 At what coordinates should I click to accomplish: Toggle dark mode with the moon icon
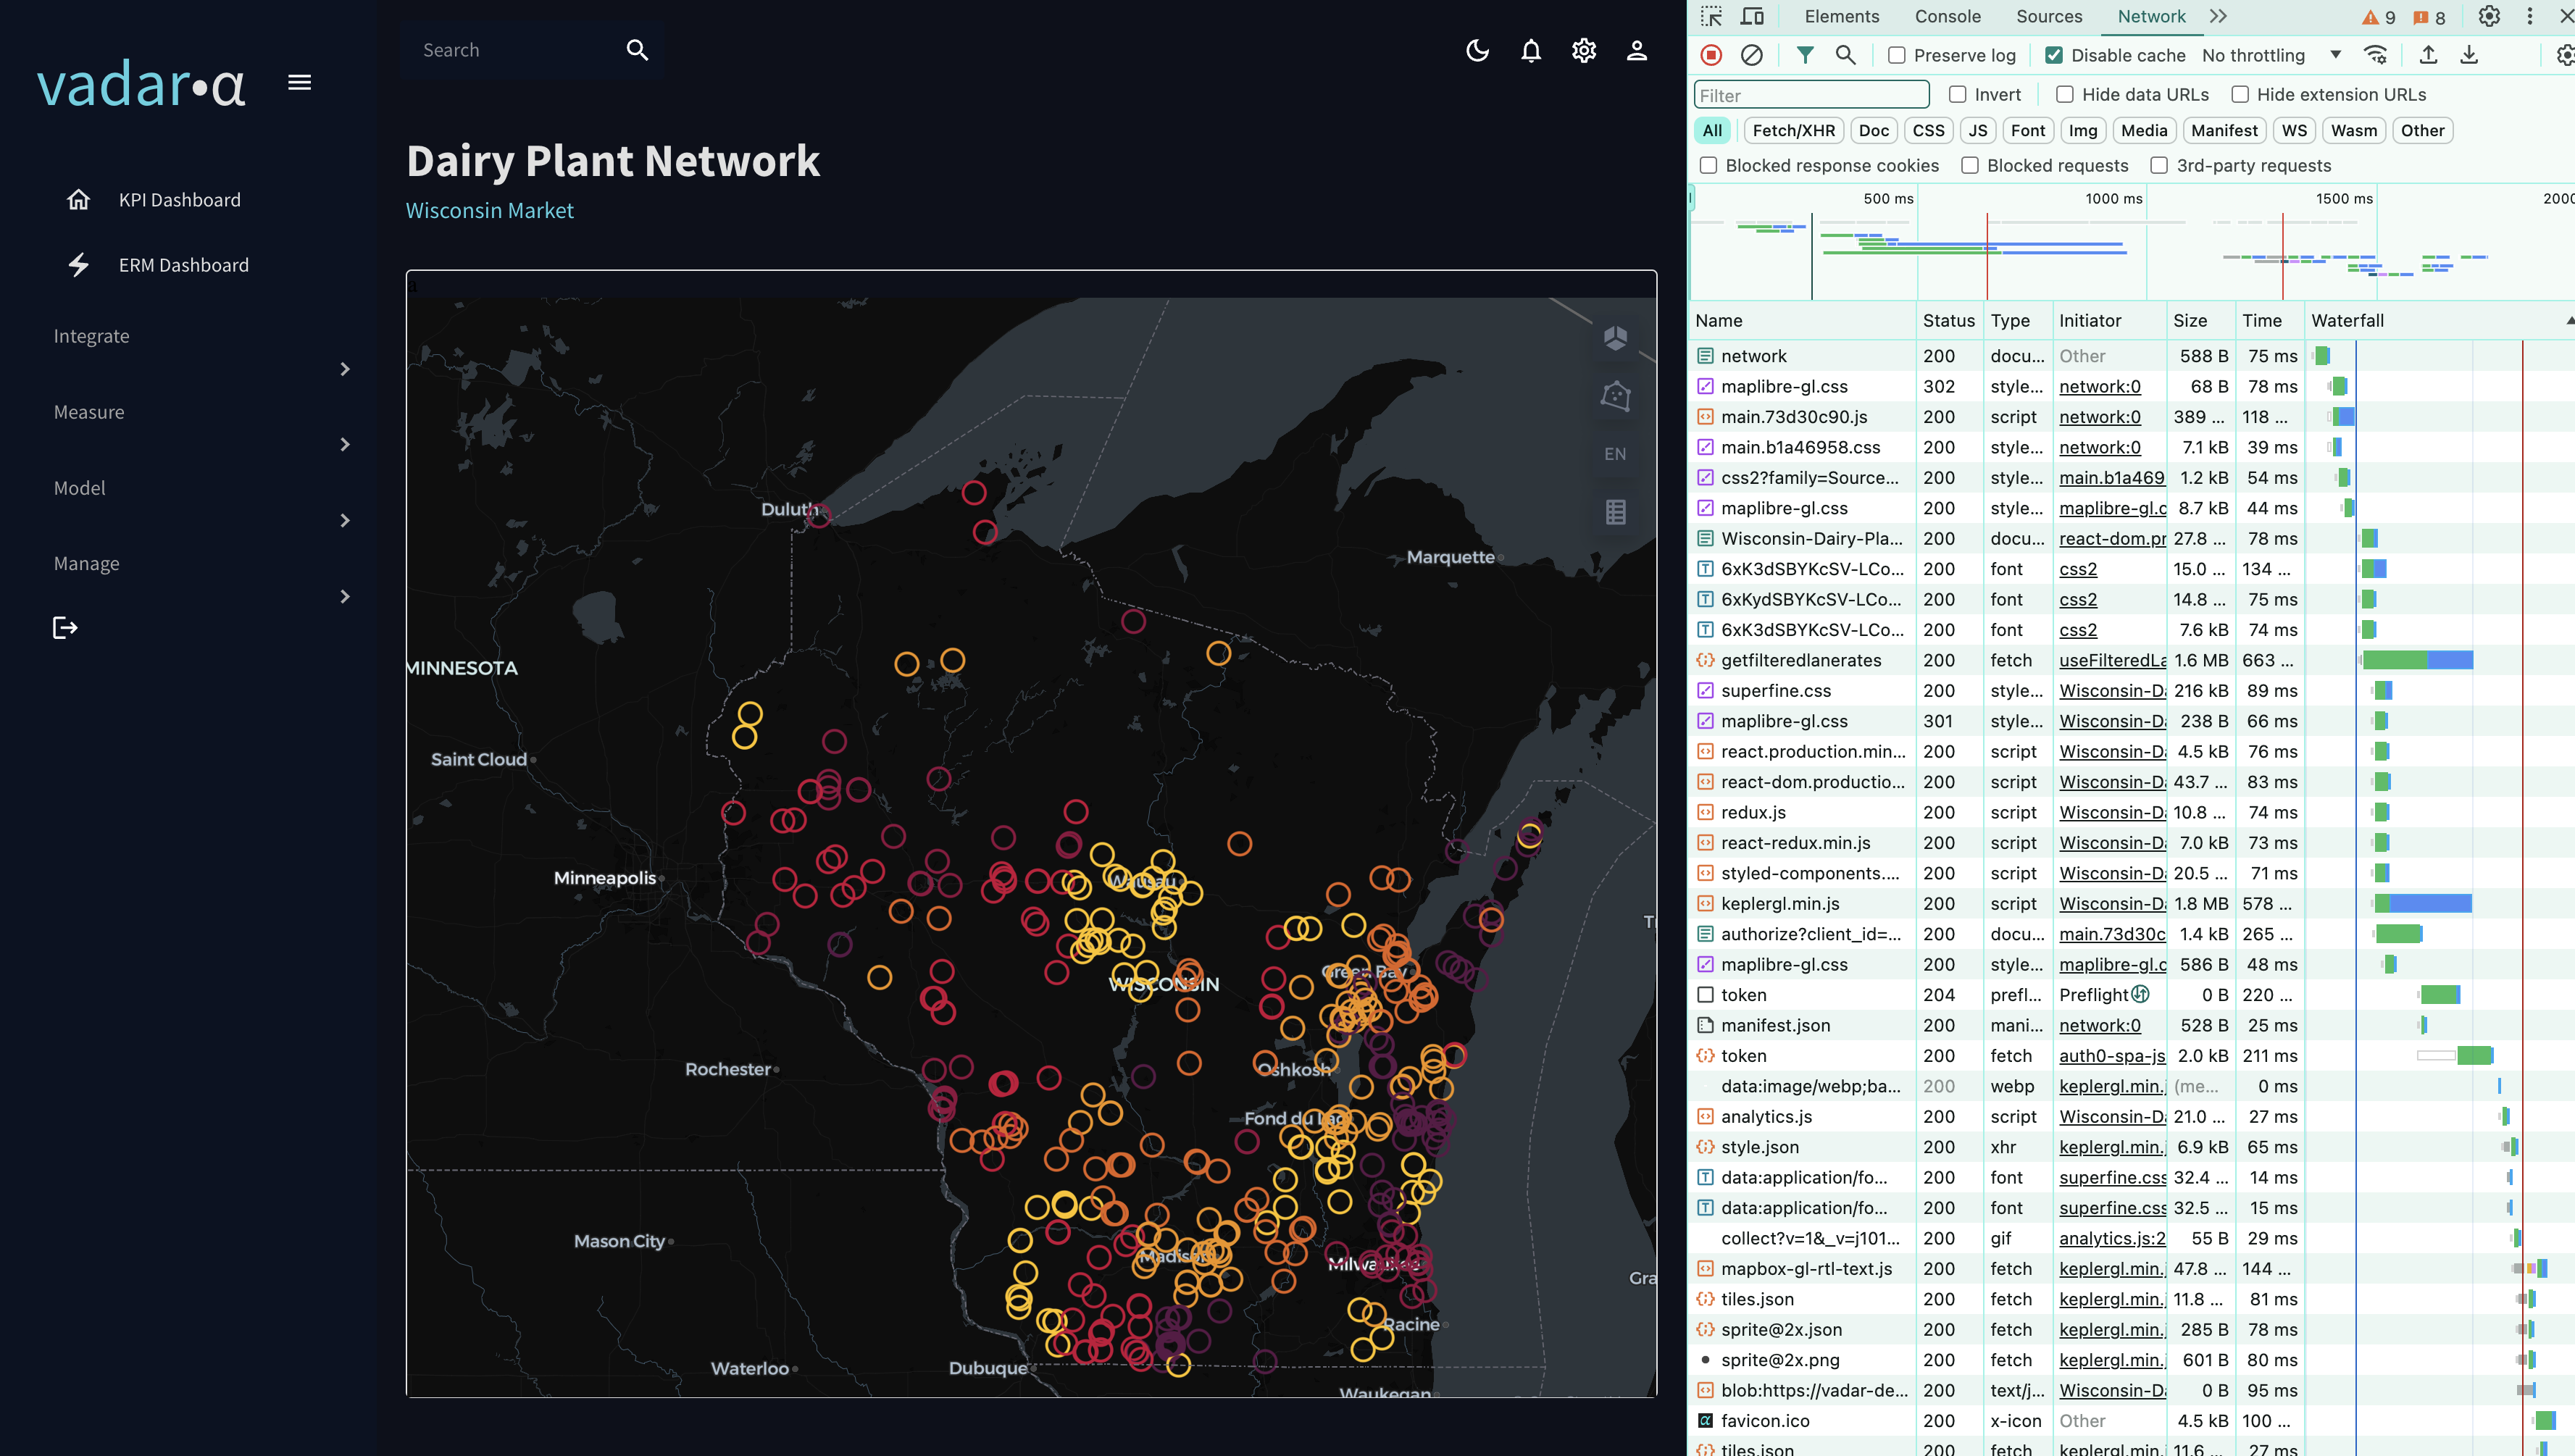[1478, 50]
